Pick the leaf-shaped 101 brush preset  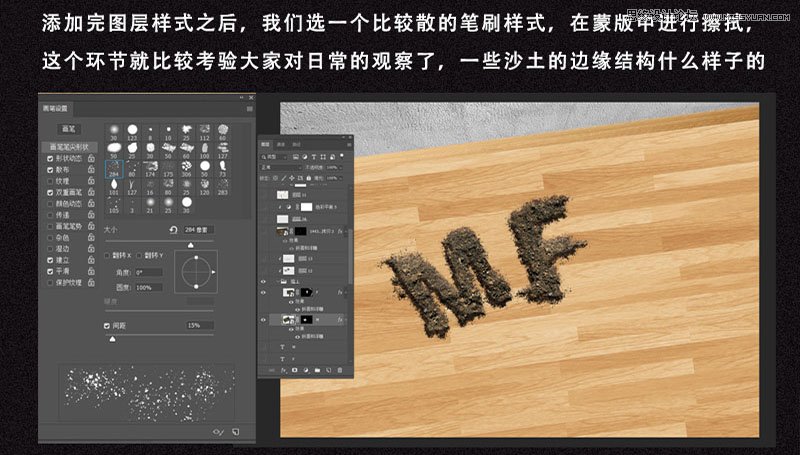(114, 187)
